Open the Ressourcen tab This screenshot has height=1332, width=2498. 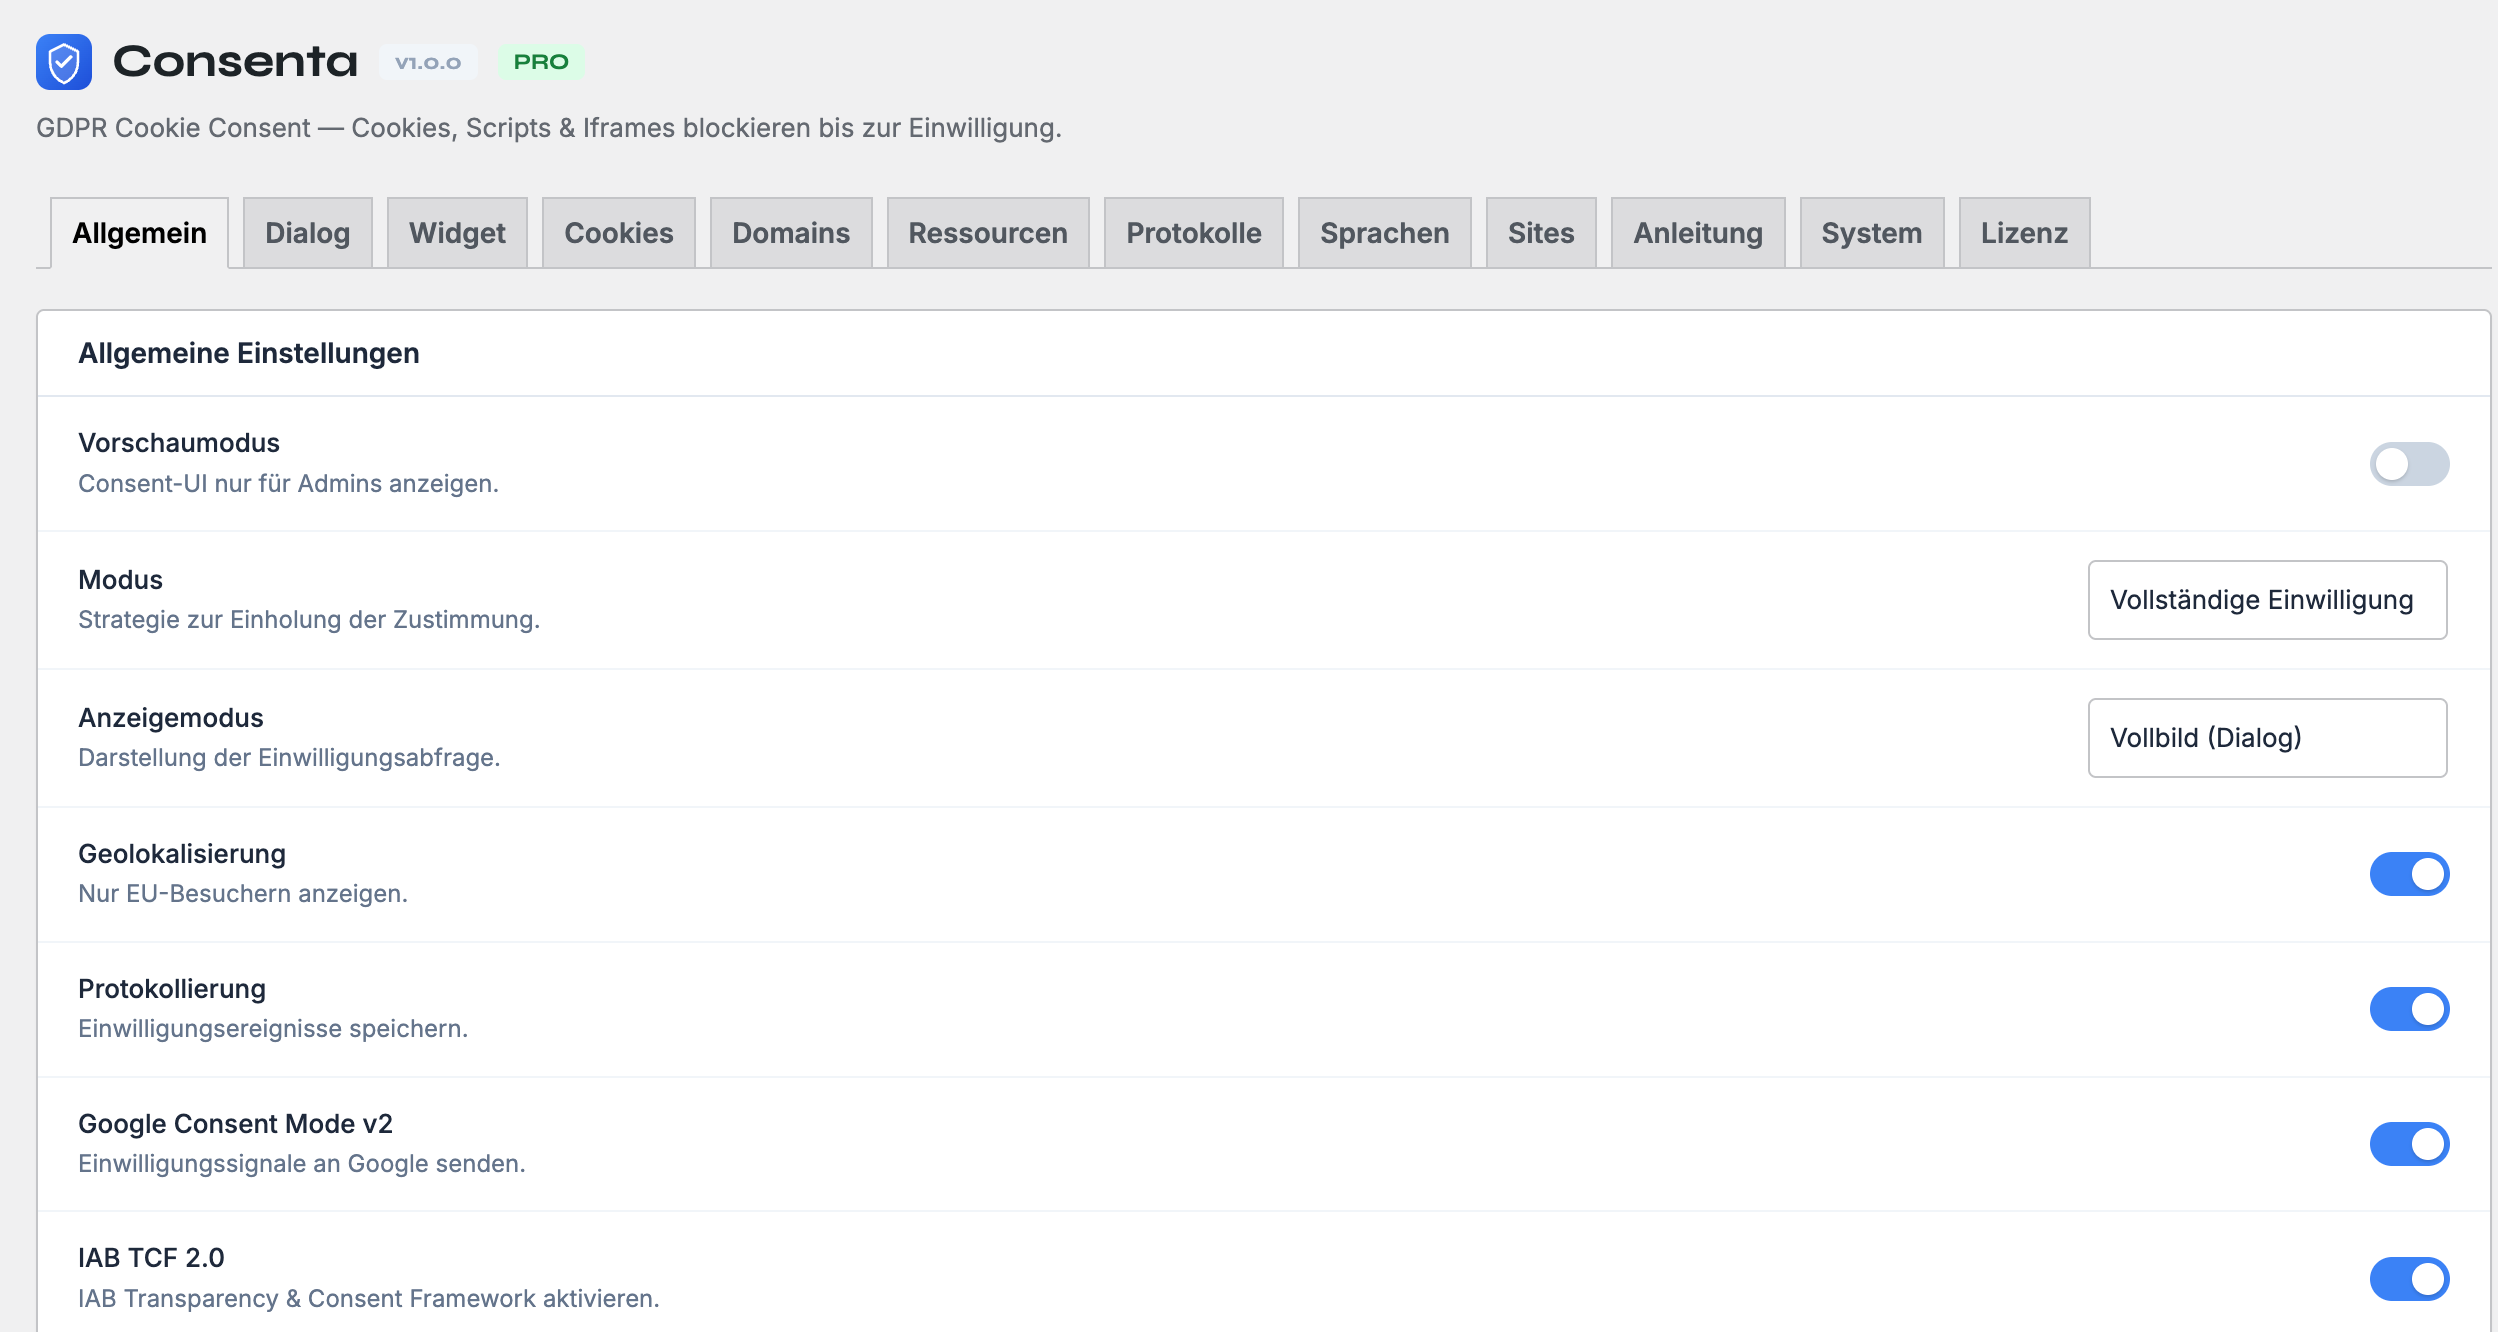point(986,232)
